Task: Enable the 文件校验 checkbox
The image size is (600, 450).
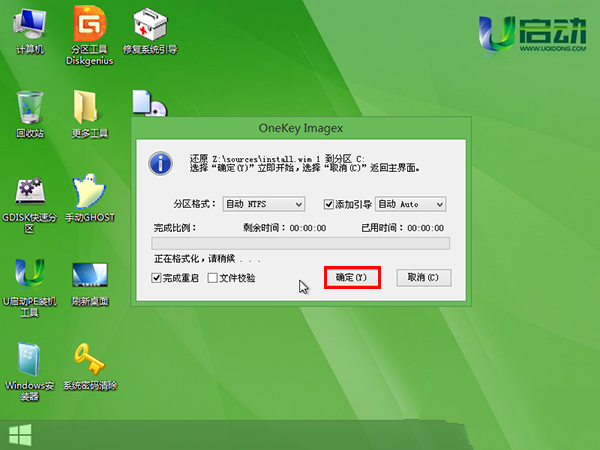Action: point(213,278)
